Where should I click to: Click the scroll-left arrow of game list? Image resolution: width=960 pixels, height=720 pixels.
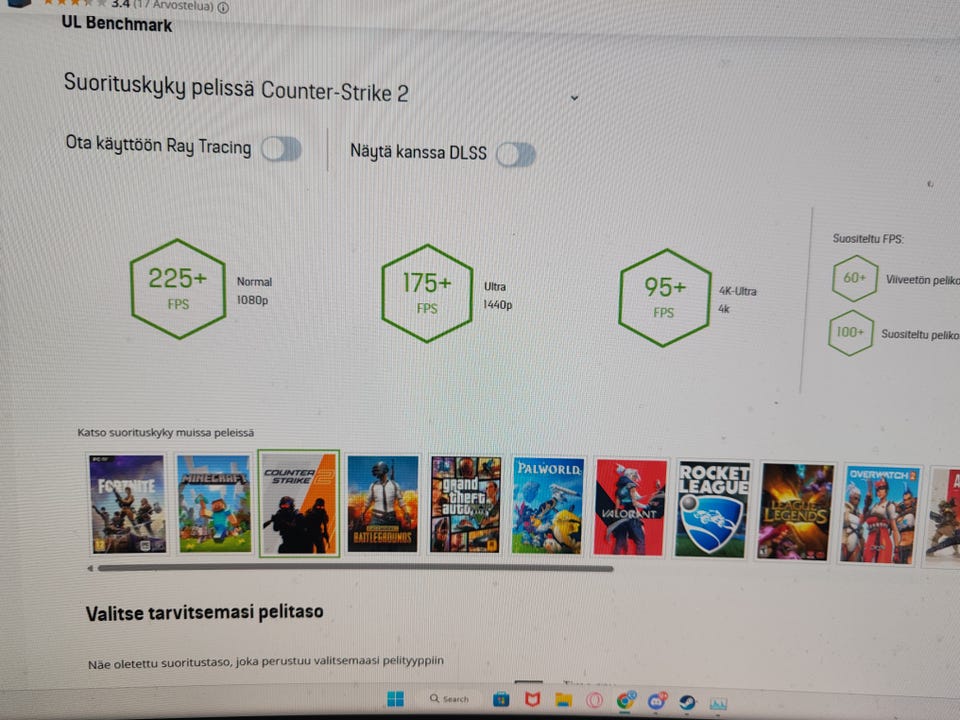tap(90, 568)
